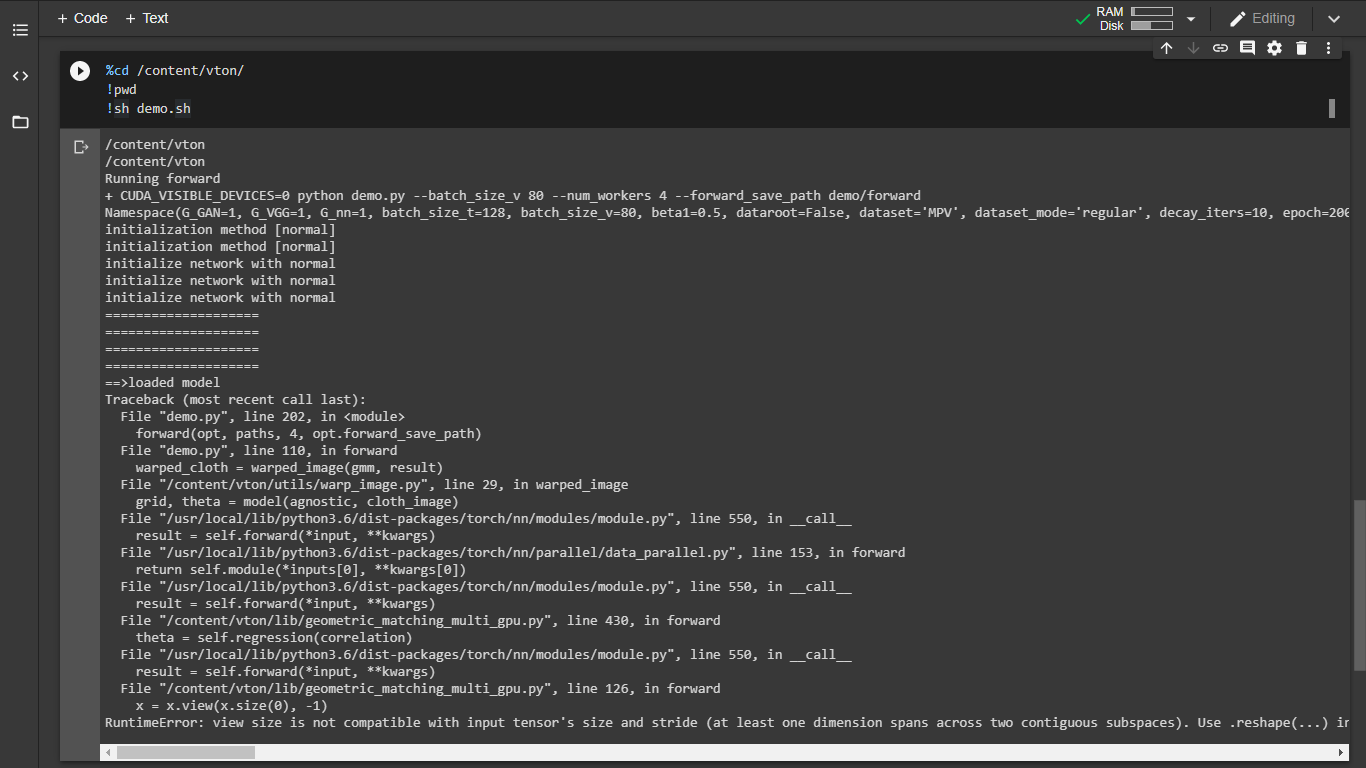Run the demo.sh code cell
Image resolution: width=1366 pixels, height=768 pixels.
(79, 70)
